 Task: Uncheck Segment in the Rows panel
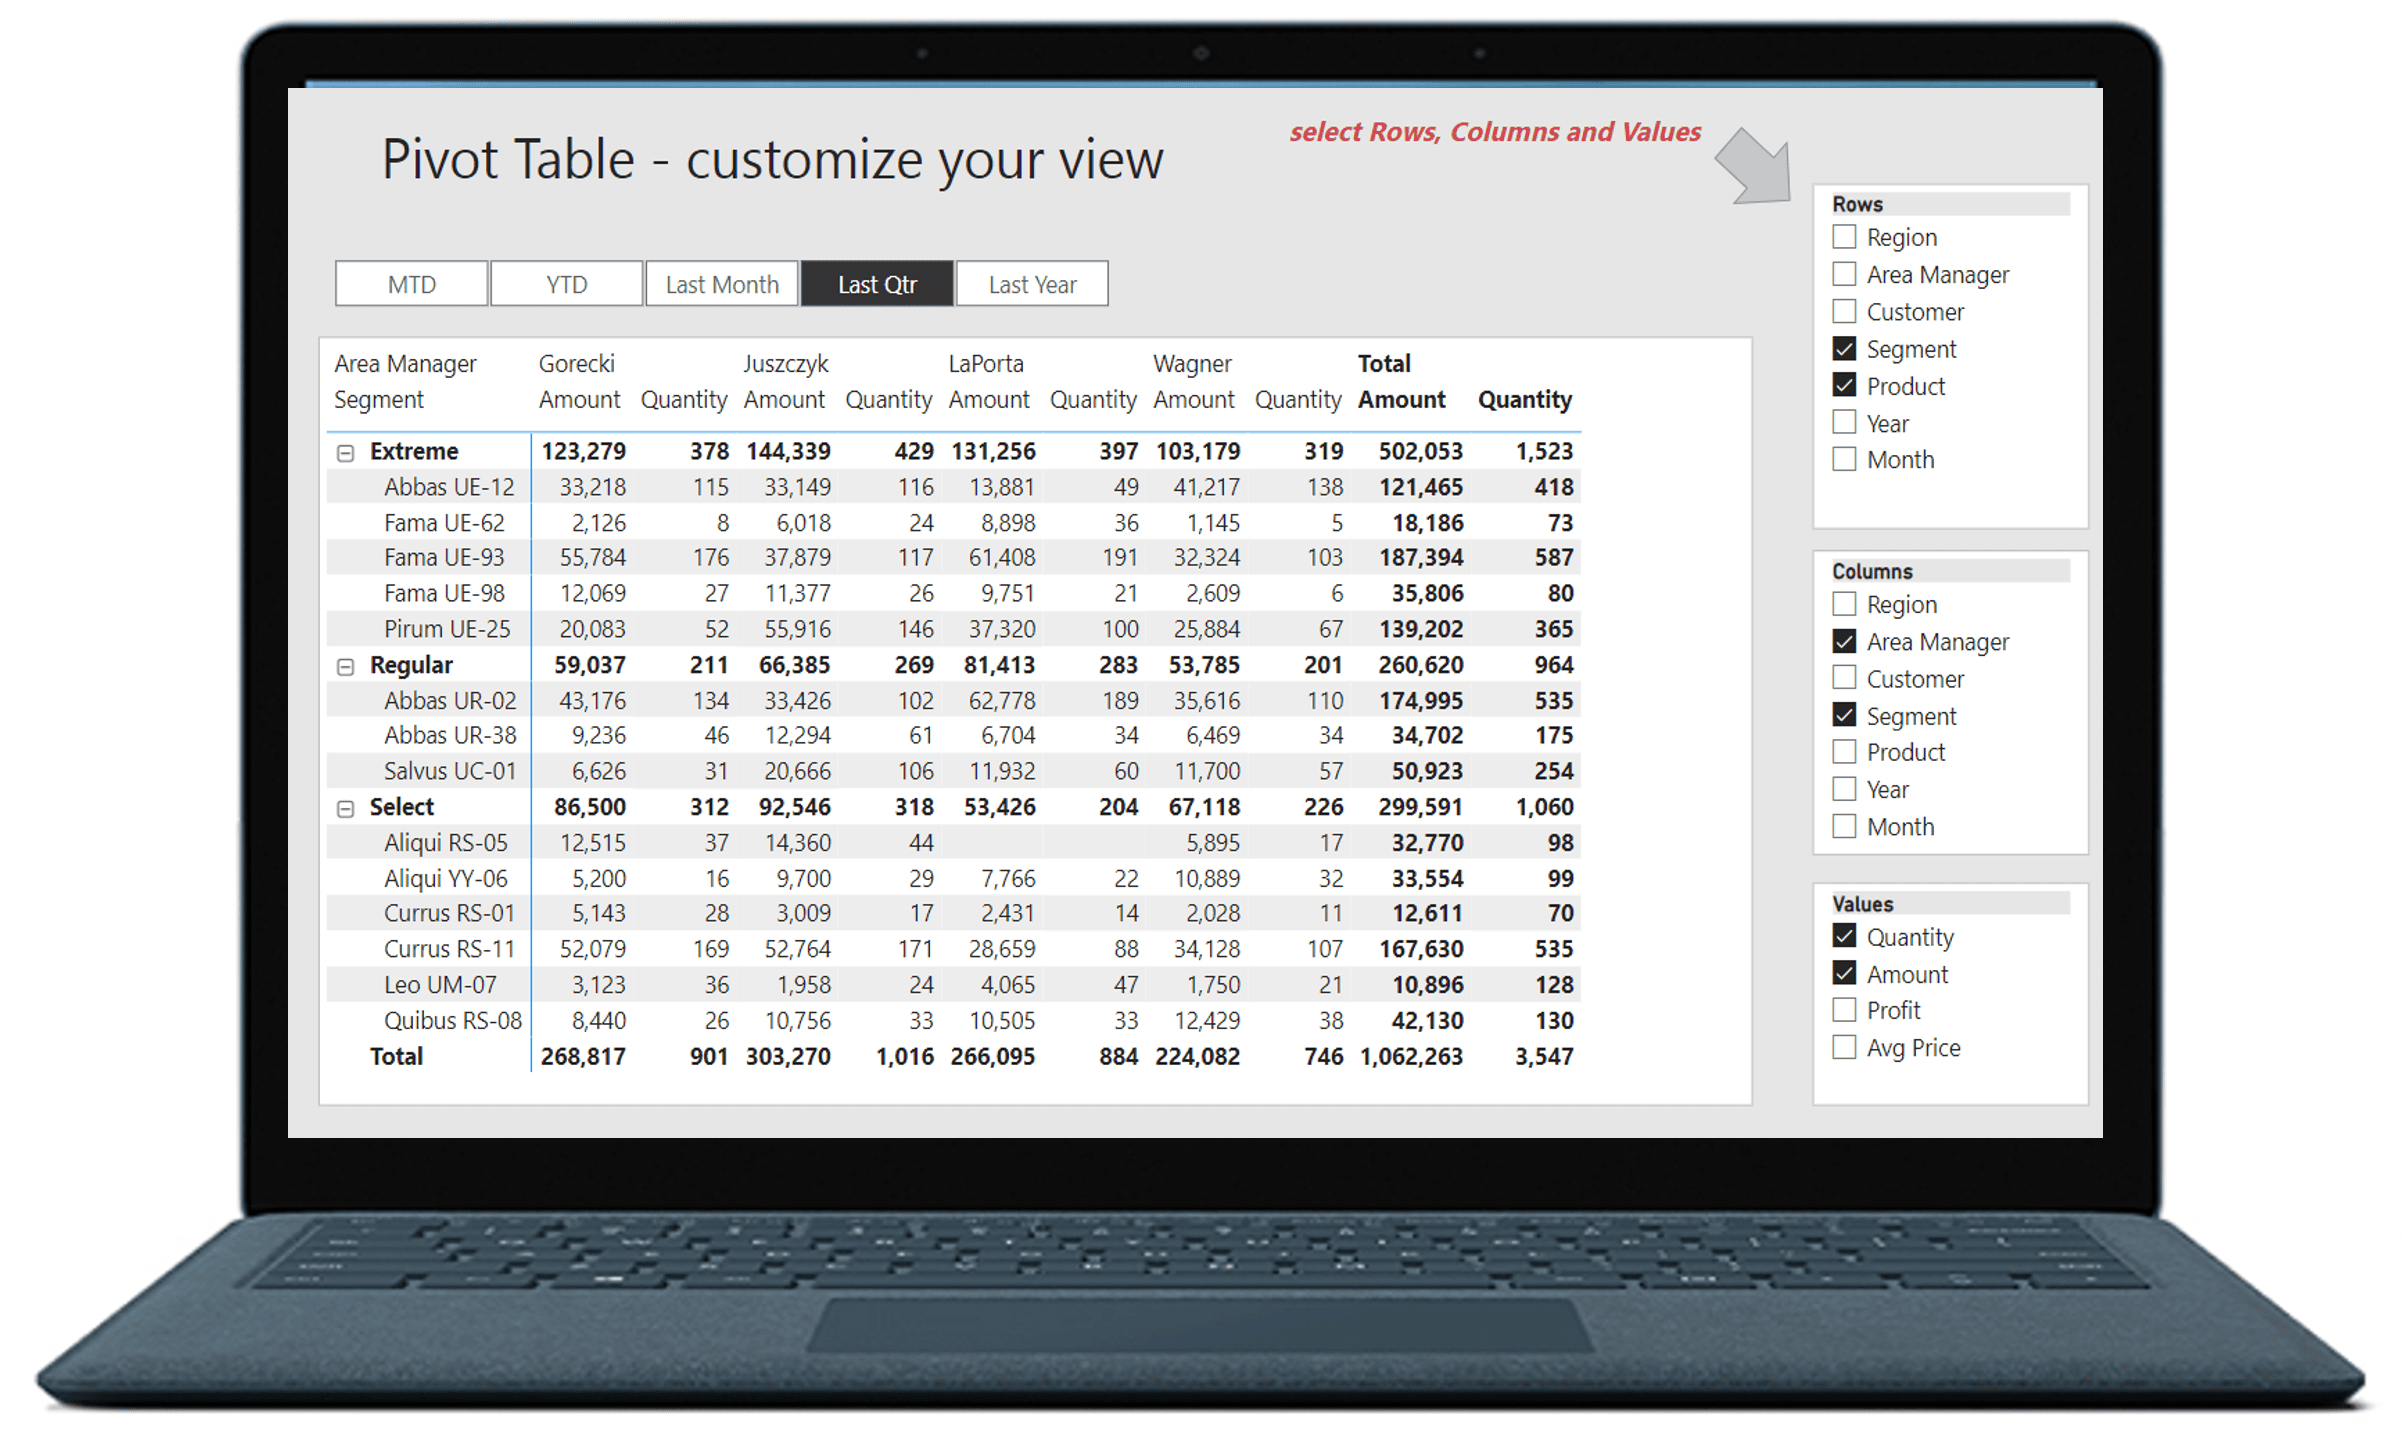coord(1845,348)
